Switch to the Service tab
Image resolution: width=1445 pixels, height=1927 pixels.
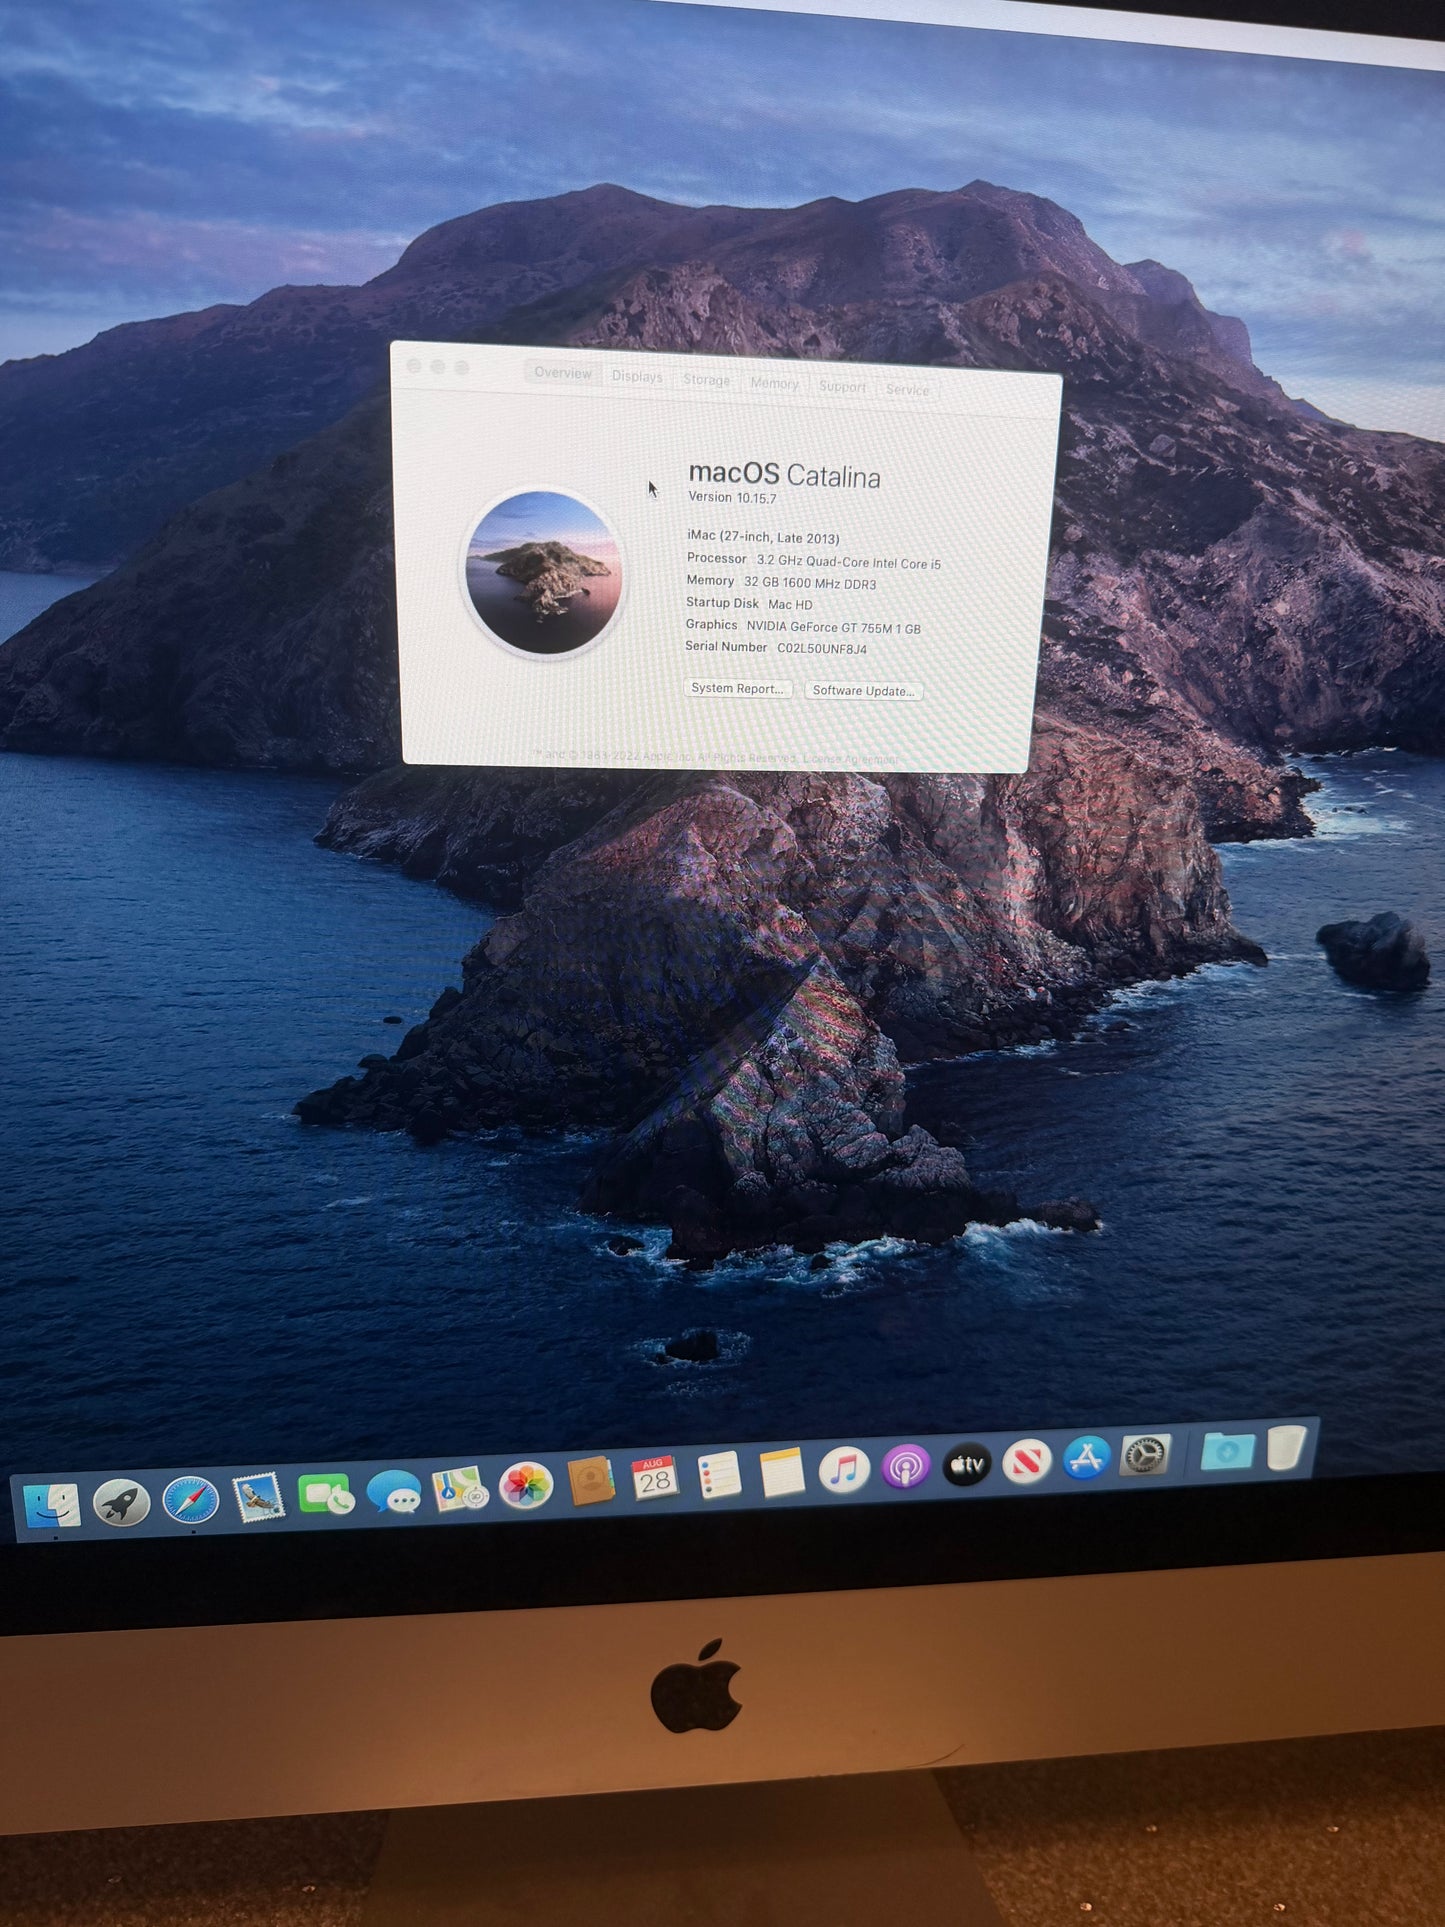tap(907, 389)
